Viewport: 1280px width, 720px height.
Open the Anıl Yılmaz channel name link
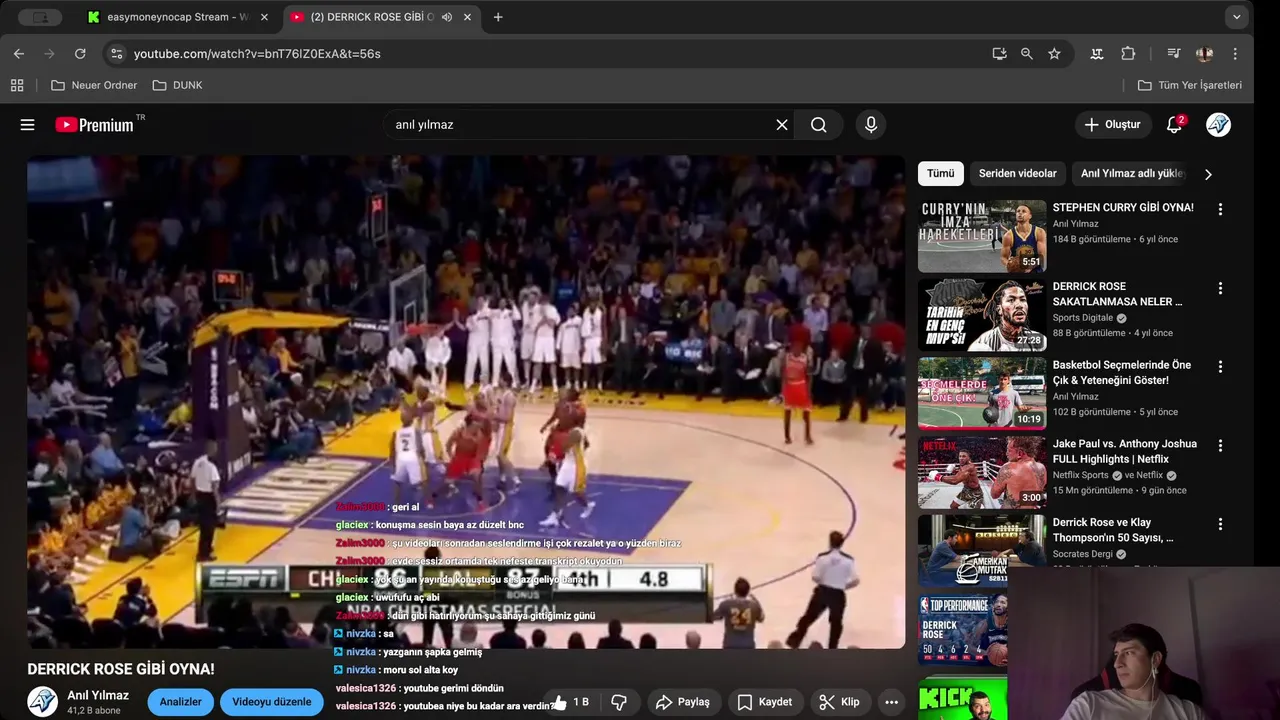[x=98, y=695]
